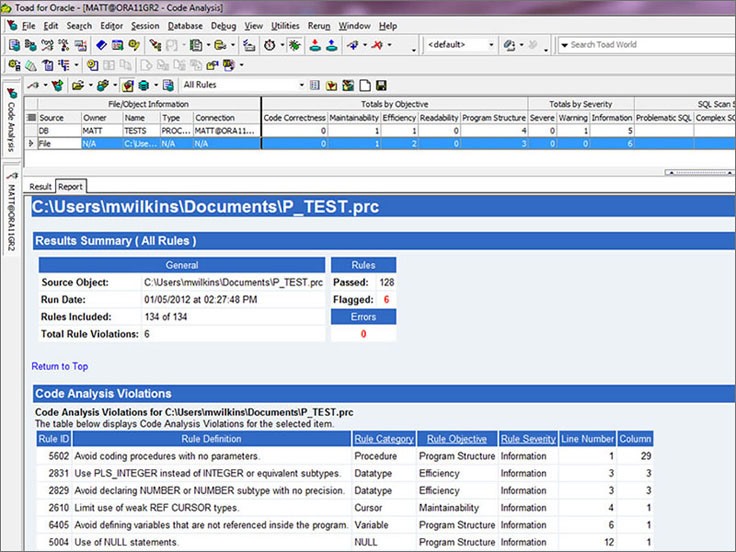Click the blue diamond toolbar icon

click(101, 45)
